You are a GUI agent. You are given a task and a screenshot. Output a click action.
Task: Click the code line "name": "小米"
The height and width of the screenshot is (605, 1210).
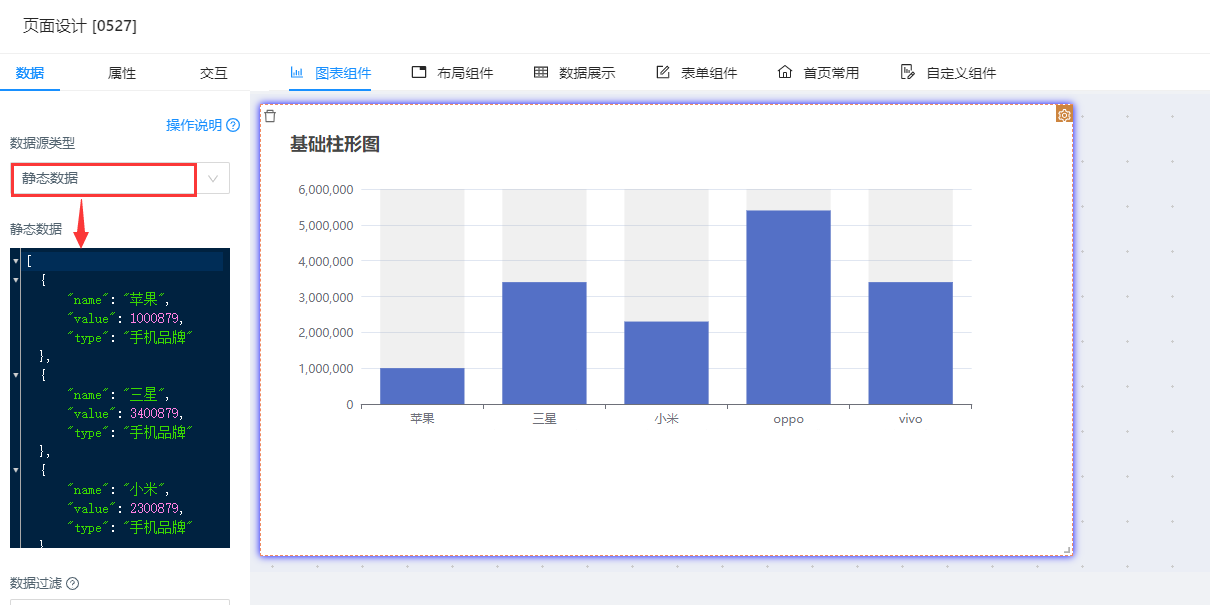(120, 489)
